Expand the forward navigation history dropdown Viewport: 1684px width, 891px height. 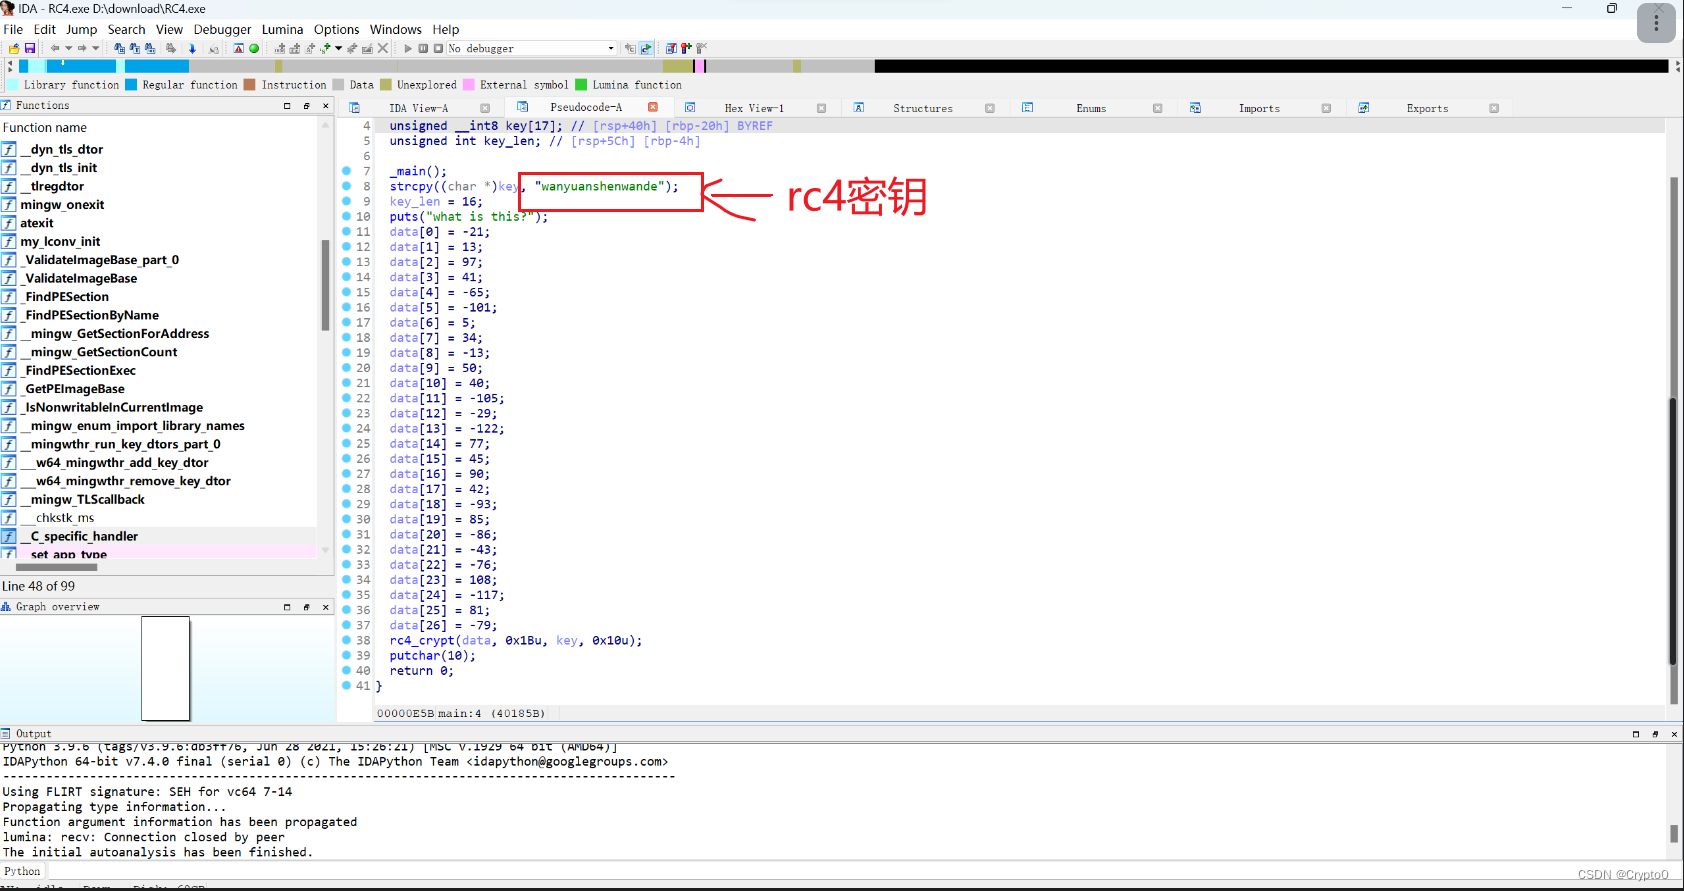96,48
